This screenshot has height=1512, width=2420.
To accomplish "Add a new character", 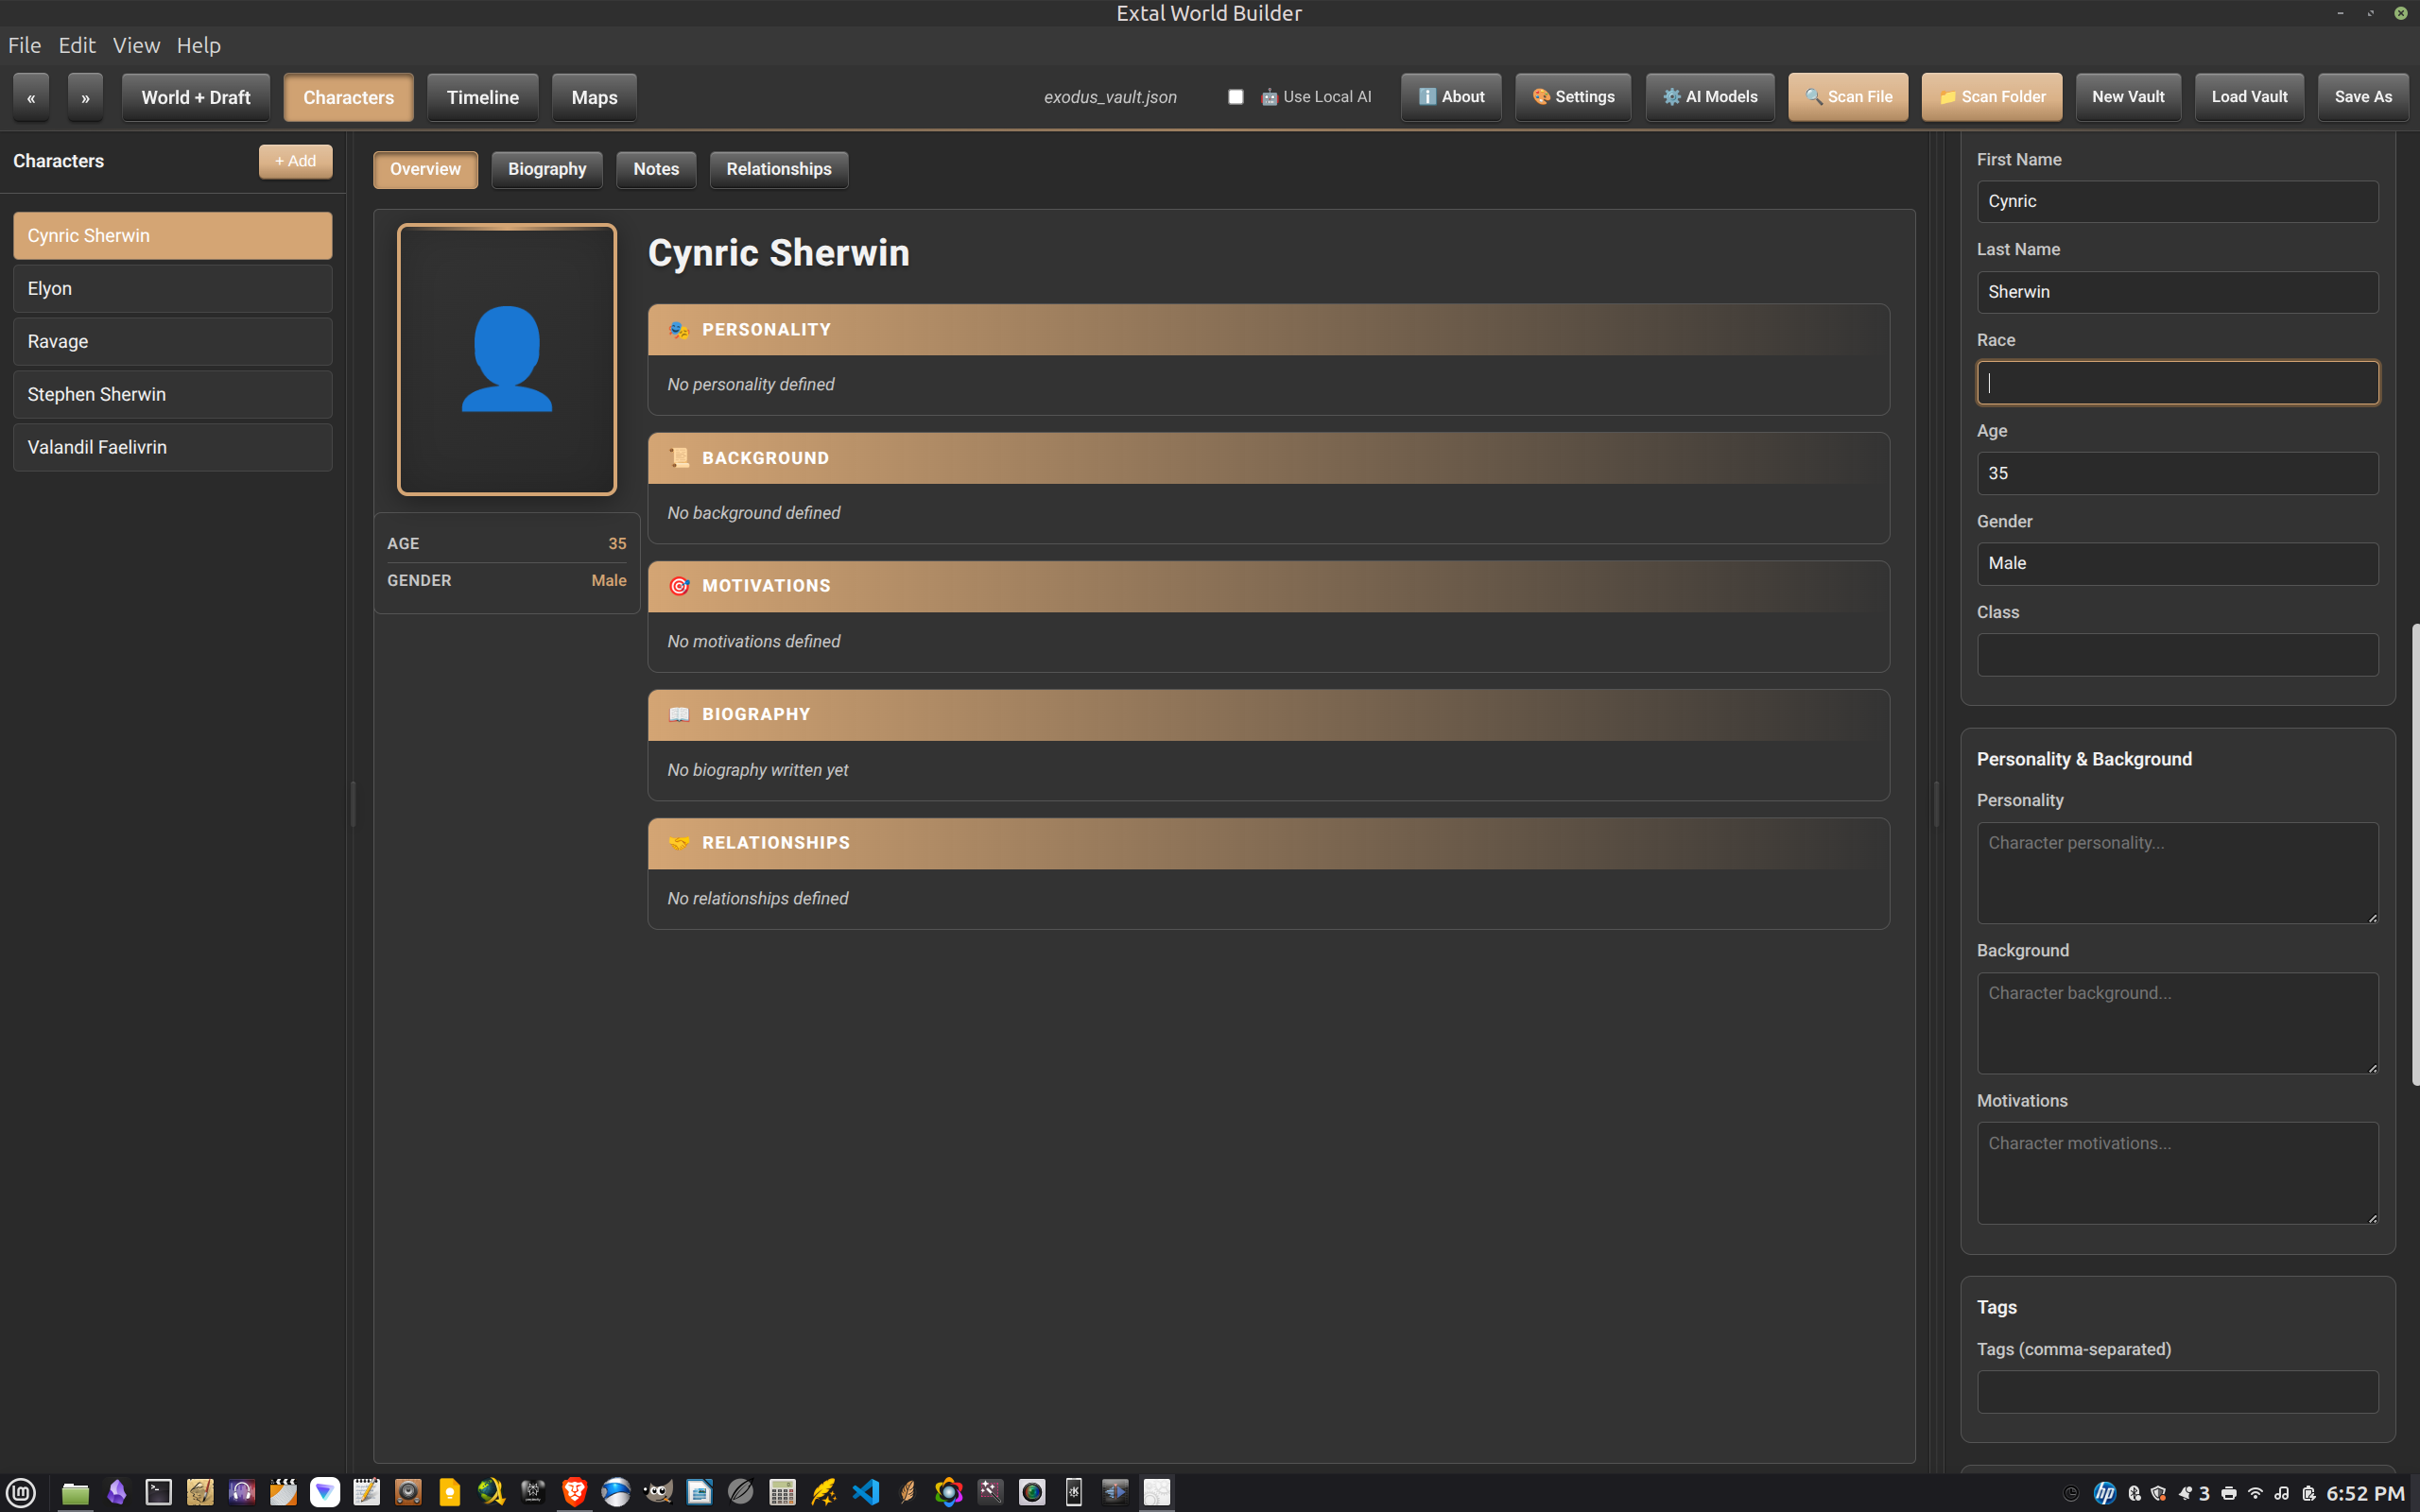I will point(295,161).
